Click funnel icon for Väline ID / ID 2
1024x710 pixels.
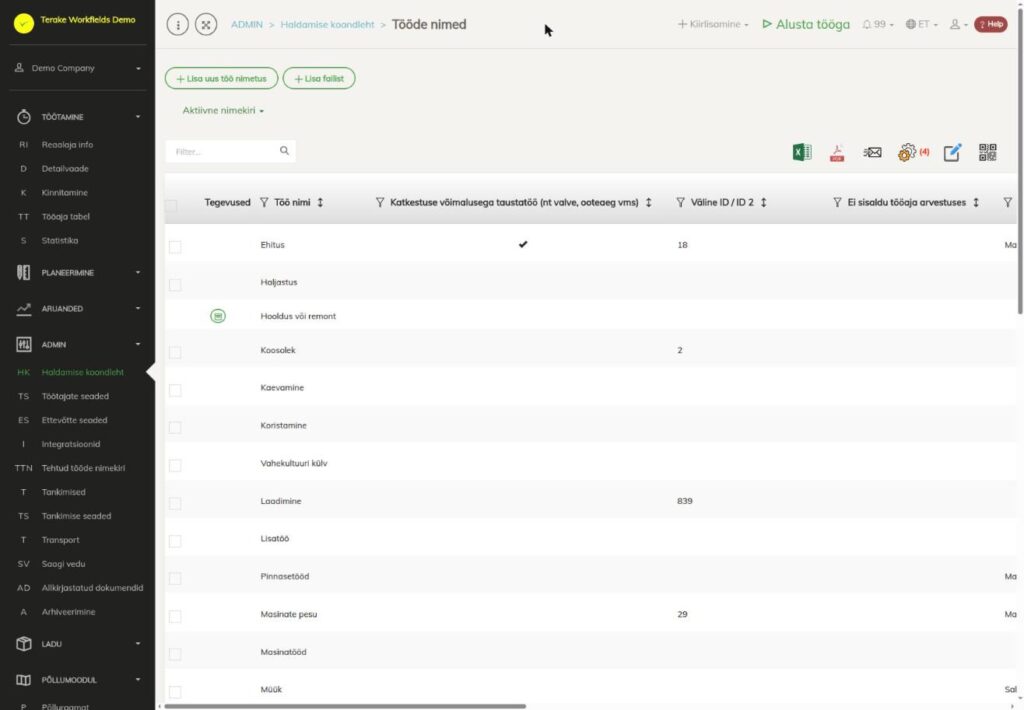680,202
